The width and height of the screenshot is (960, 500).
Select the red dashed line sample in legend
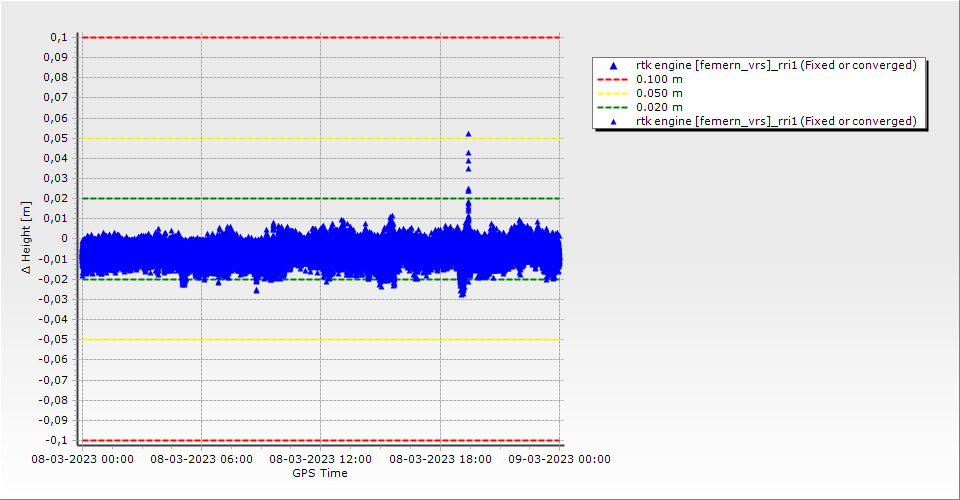point(613,79)
